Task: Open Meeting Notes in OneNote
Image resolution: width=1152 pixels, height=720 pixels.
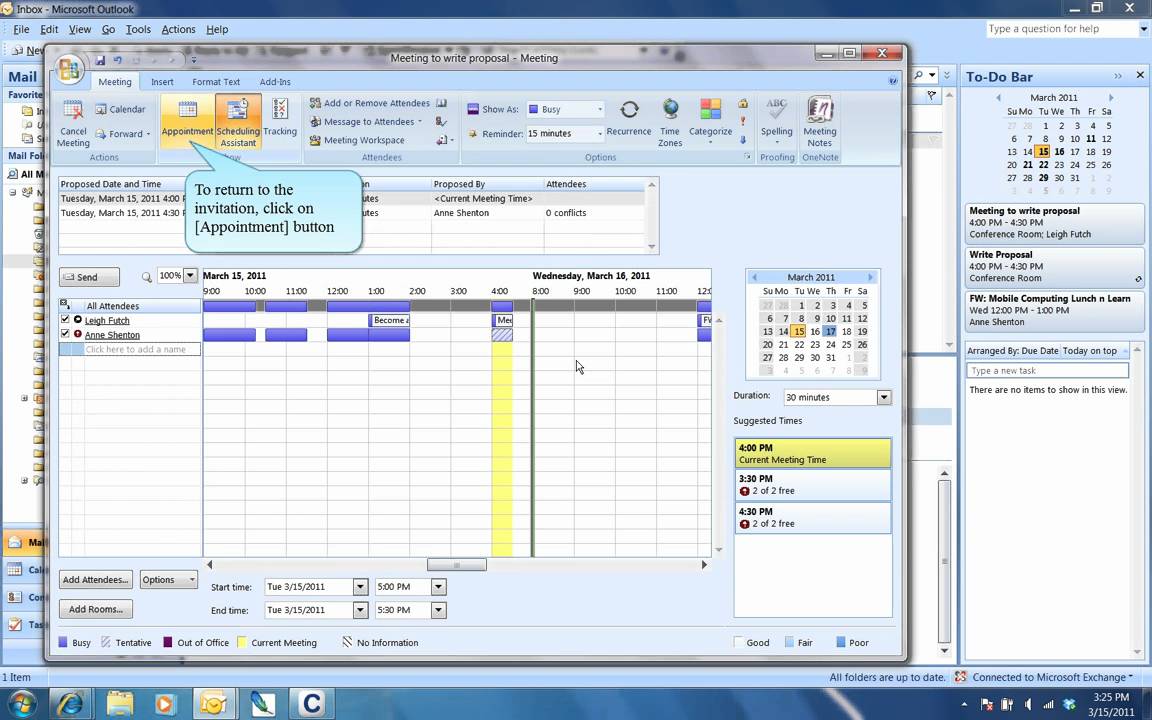Action: point(820,123)
